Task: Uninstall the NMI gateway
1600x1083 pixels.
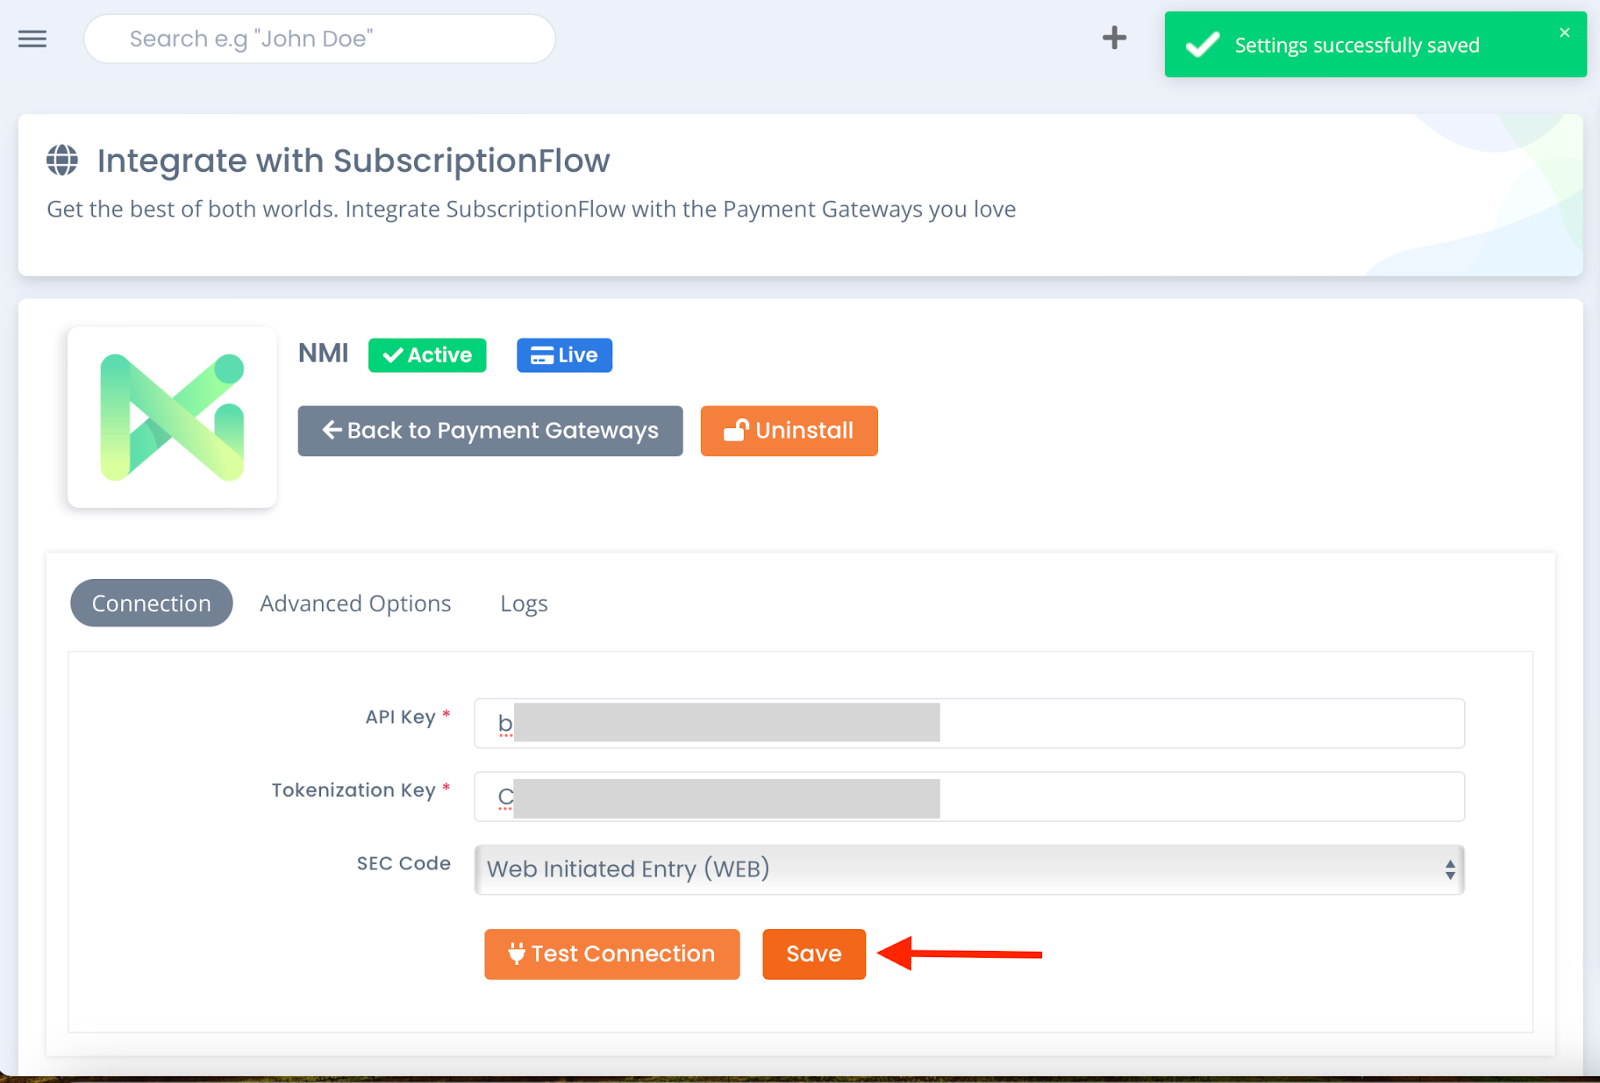Action: 789,431
